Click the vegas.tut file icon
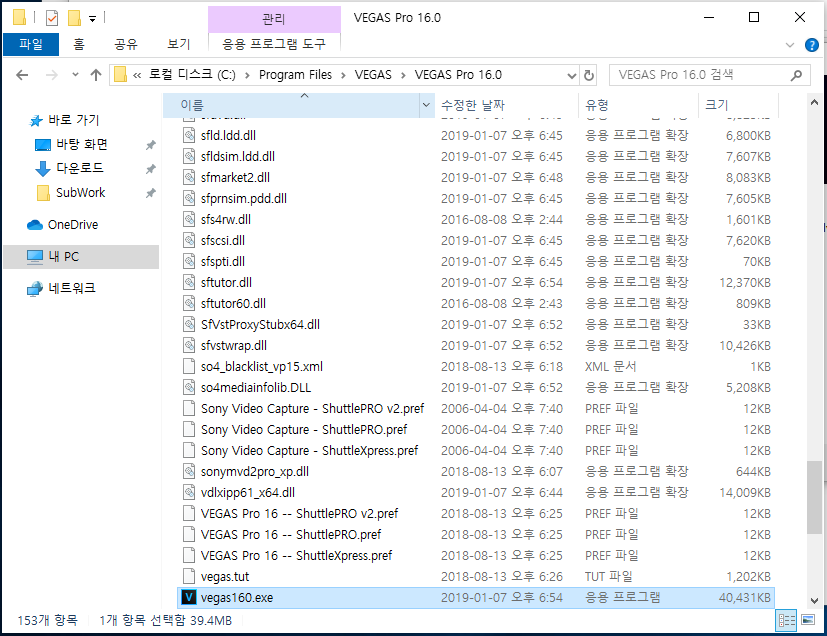The image size is (827, 636). 189,576
